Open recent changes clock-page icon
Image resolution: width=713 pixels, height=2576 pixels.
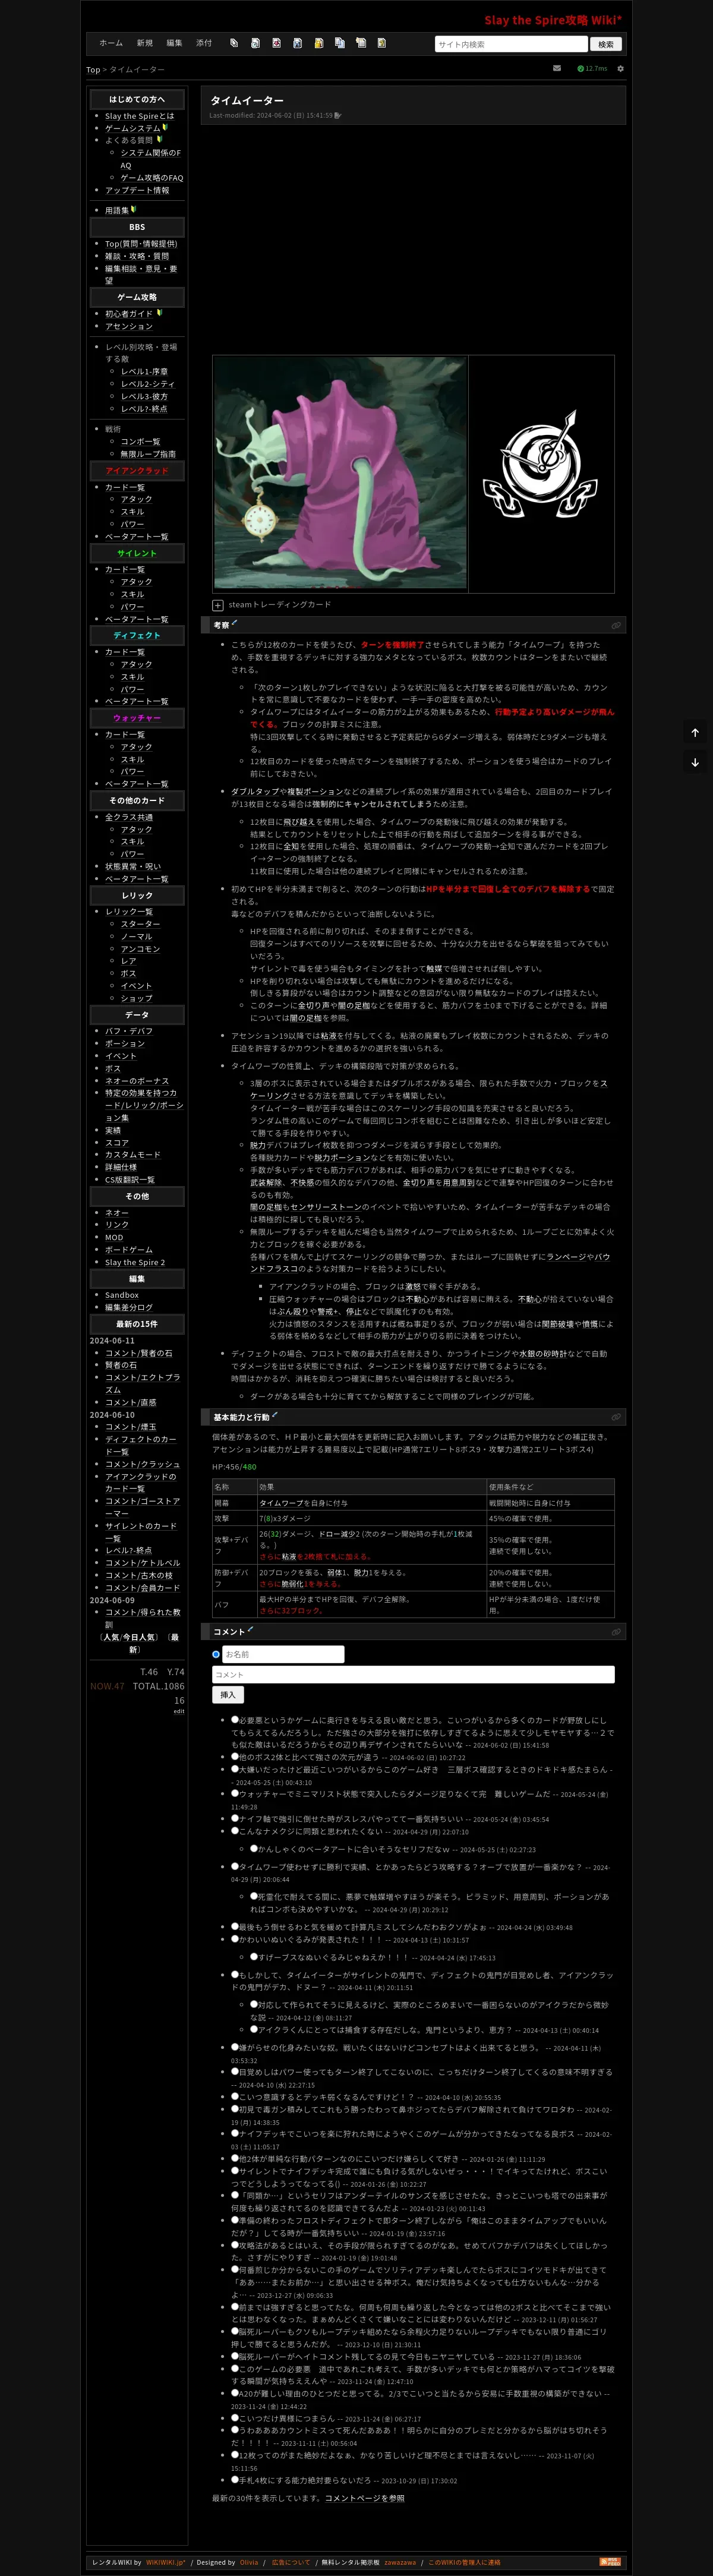pyautogui.click(x=255, y=43)
